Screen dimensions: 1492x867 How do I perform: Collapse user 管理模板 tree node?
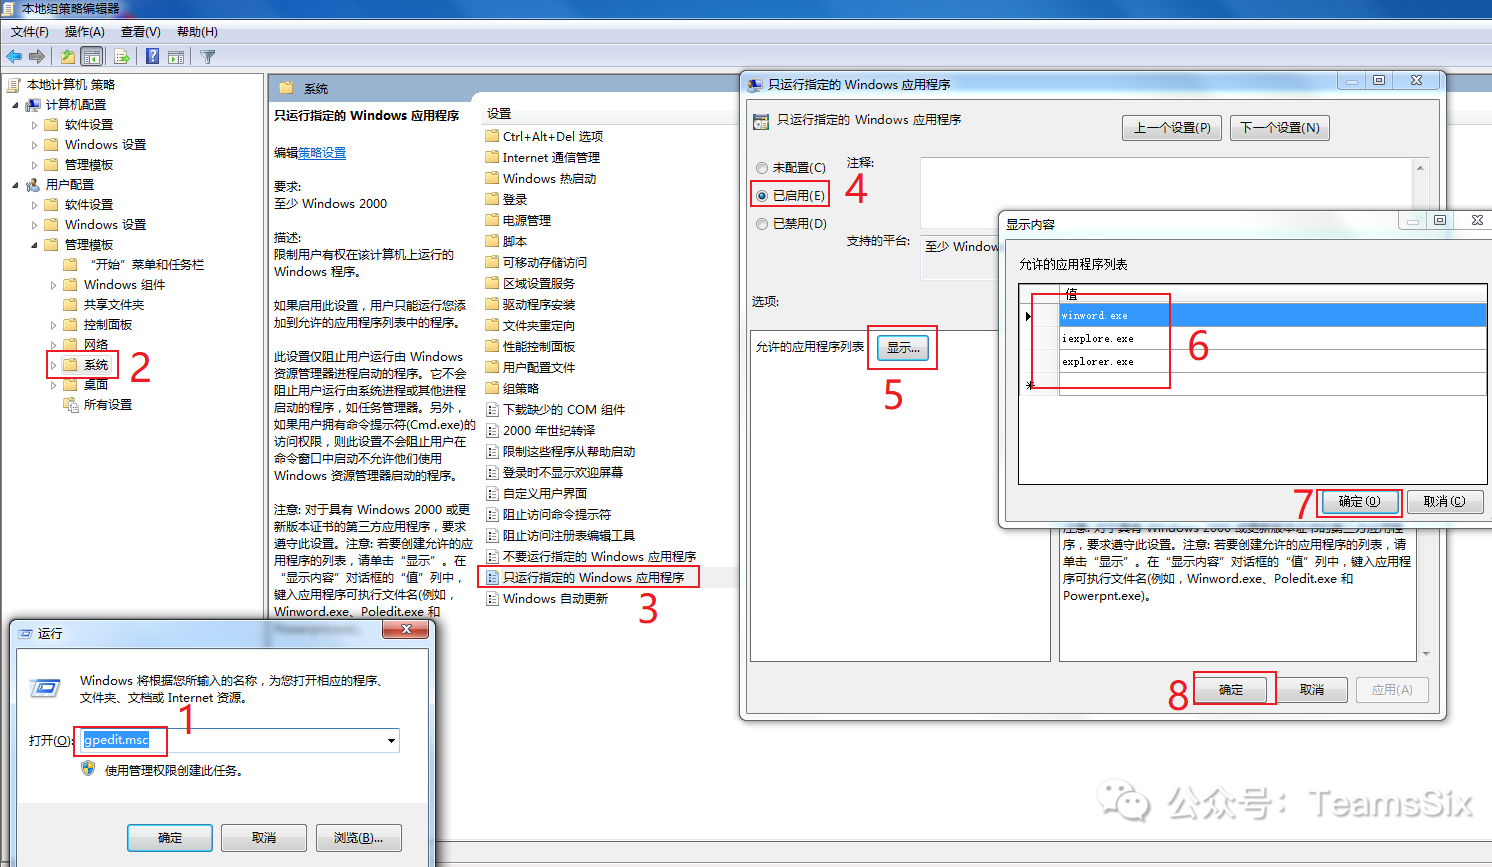34,245
